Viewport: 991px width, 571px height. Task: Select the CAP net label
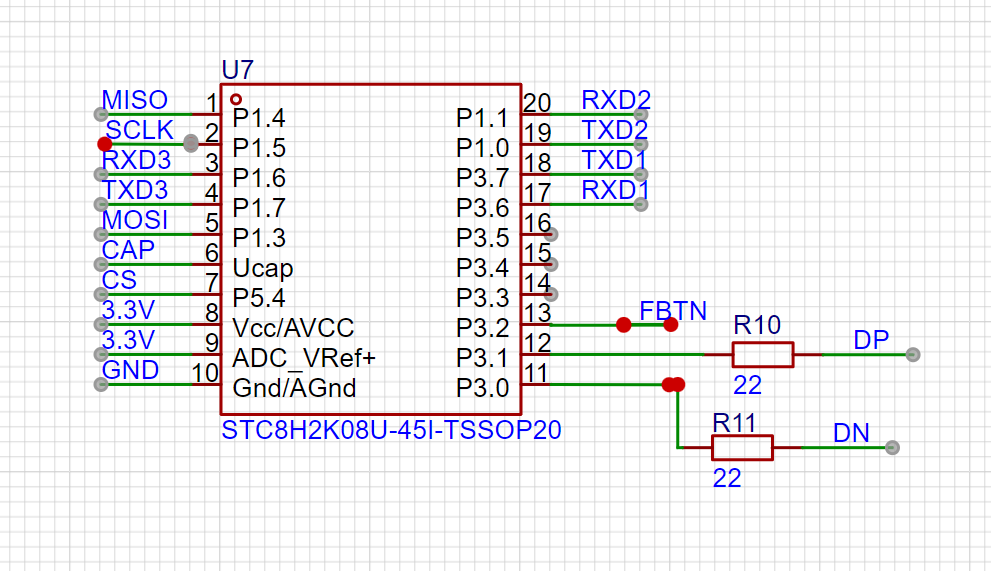(128, 250)
